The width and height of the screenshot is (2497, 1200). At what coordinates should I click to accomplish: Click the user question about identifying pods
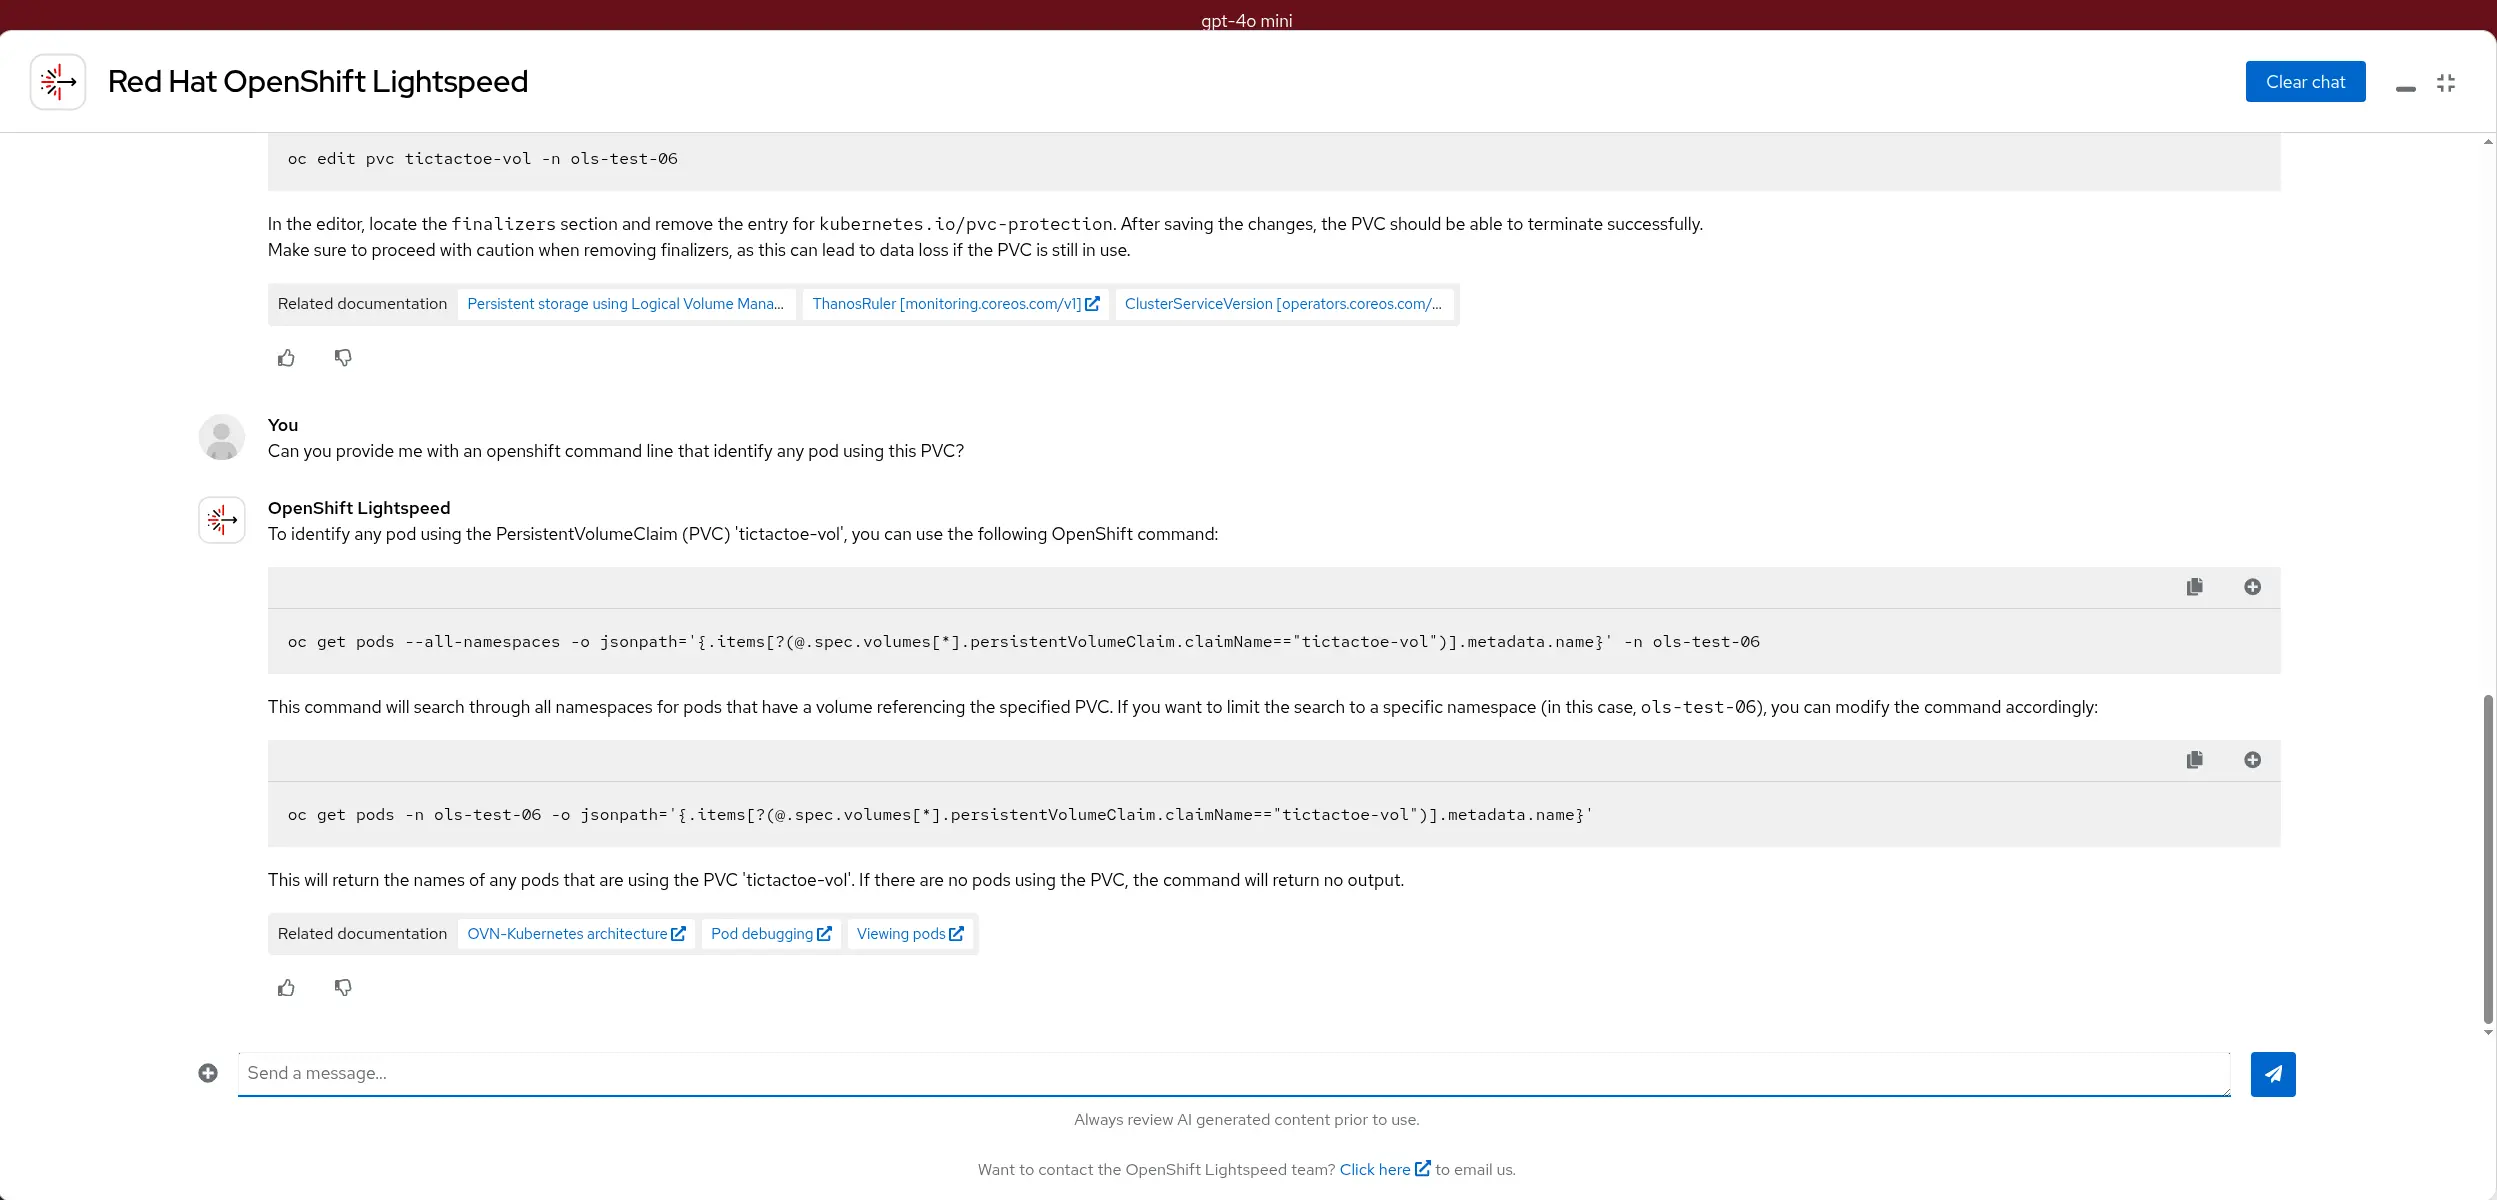coord(616,451)
